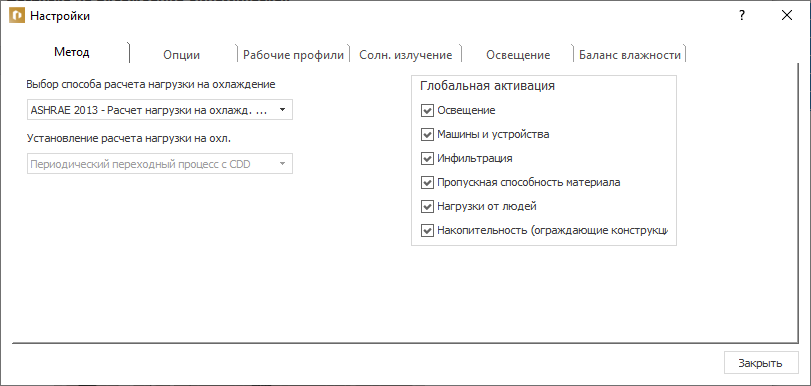The height and width of the screenshot is (386, 811).
Task: Open the Опции tab
Action: 182,55
